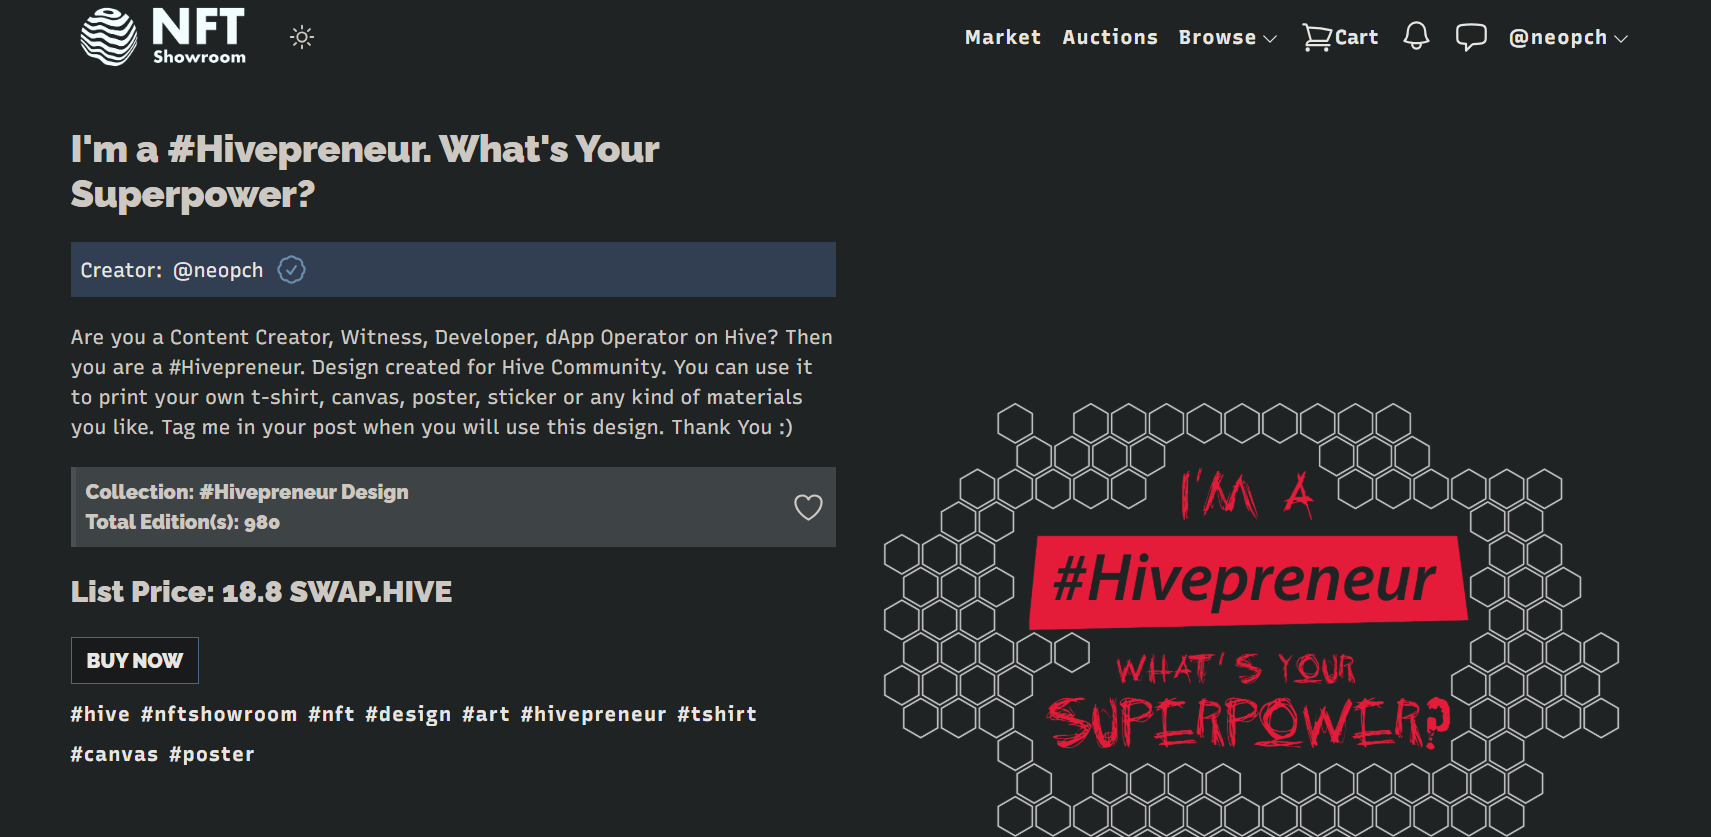View notifications via bell icon
1711x837 pixels.
[1416, 37]
